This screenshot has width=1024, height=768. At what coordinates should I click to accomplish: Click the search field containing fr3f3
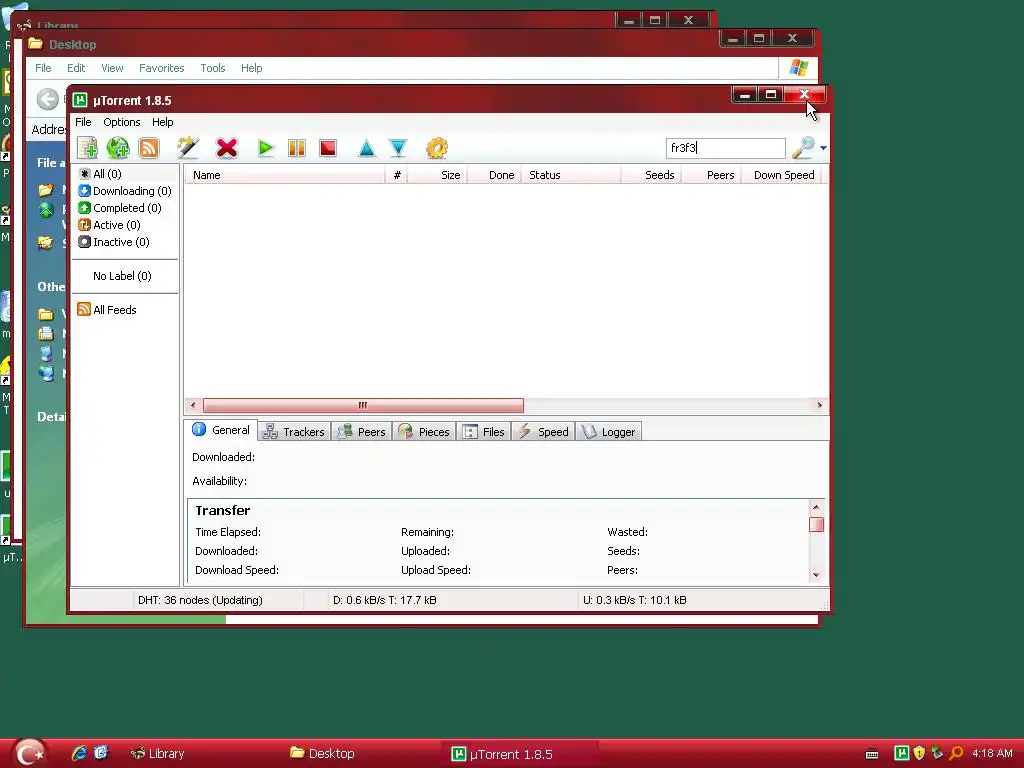[726, 148]
